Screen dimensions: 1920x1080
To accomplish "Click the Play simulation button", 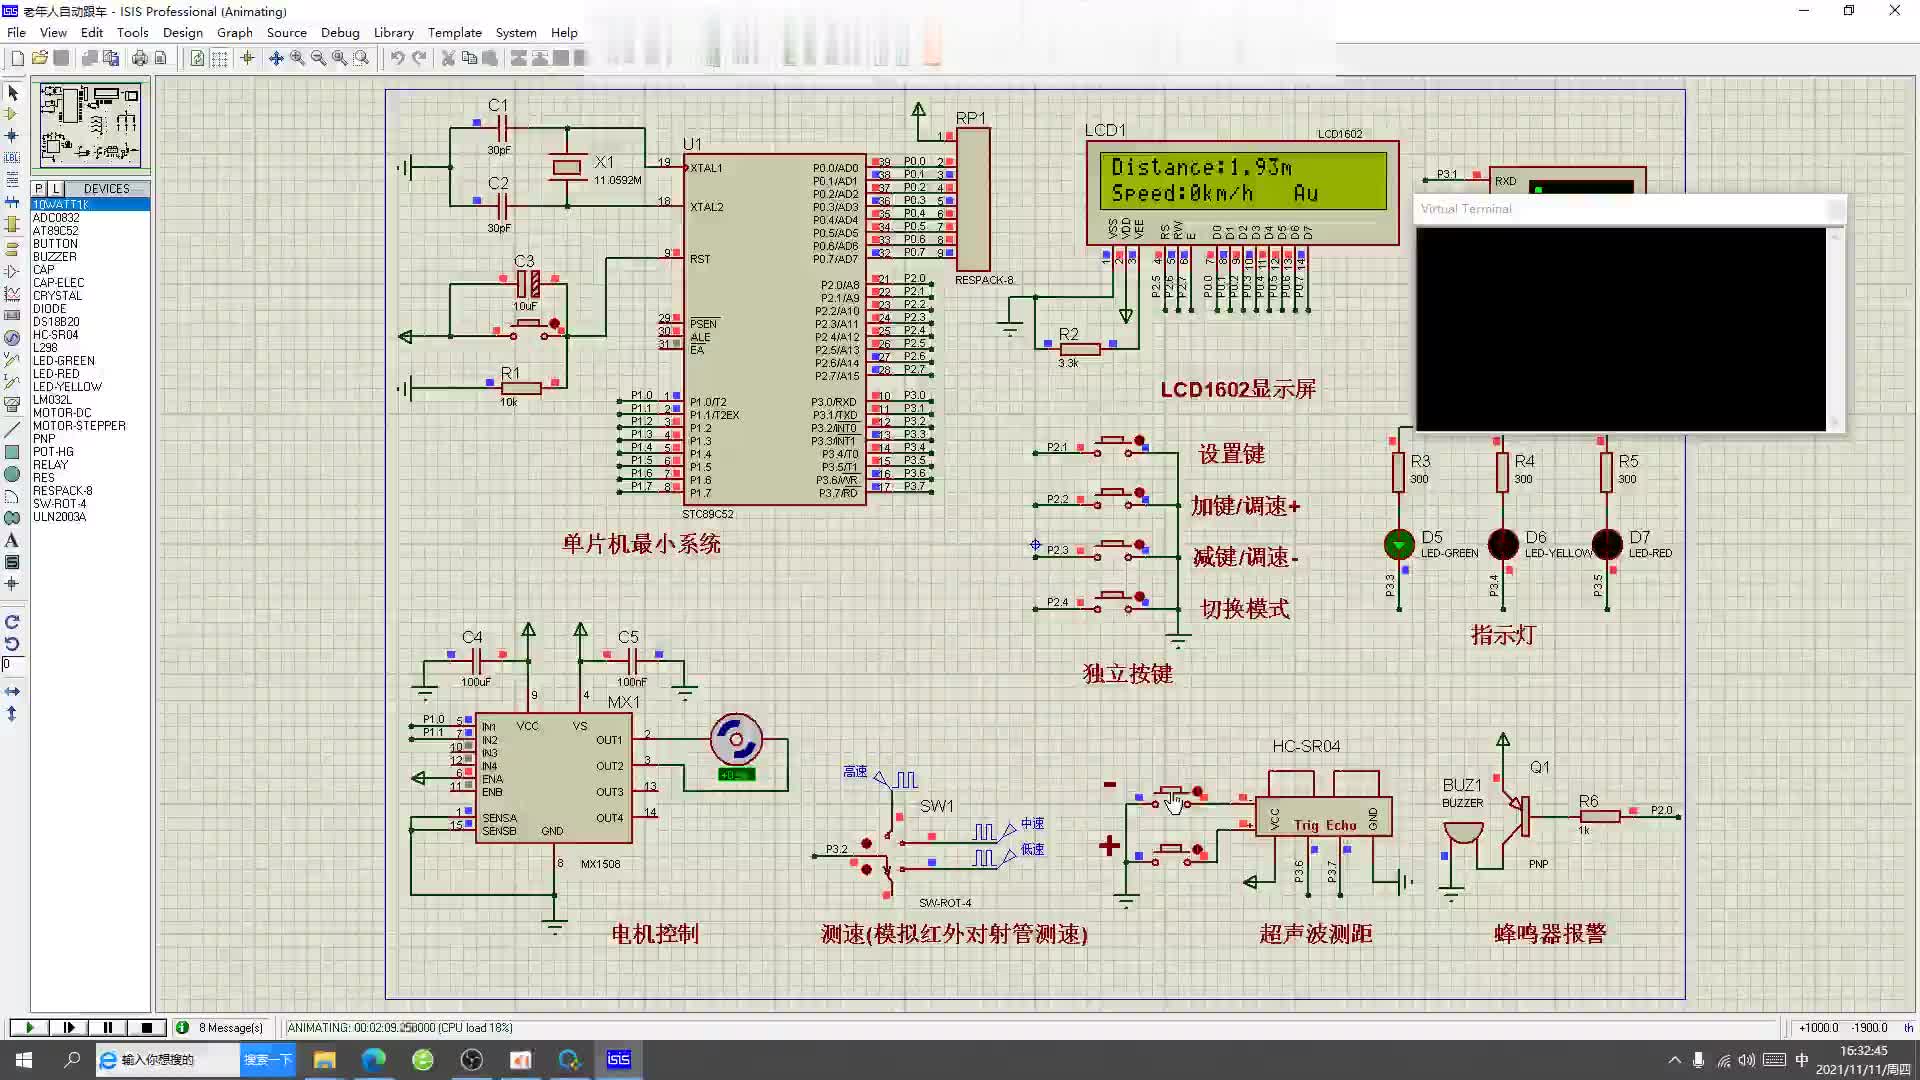I will pos(29,1027).
